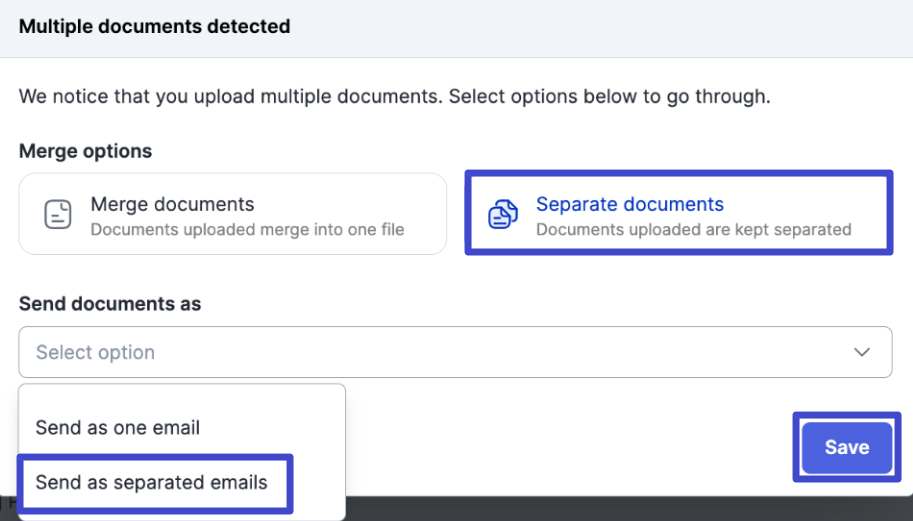Click the "Select option" placeholder text
This screenshot has width=913, height=521.
coord(96,352)
